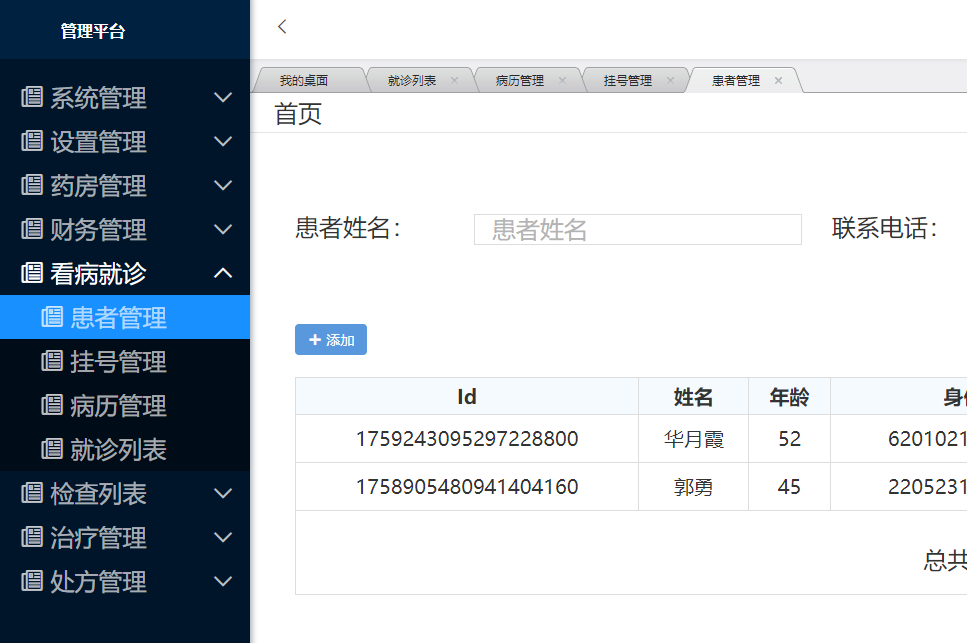Collapse the sidebar with the back chevron

[281, 27]
